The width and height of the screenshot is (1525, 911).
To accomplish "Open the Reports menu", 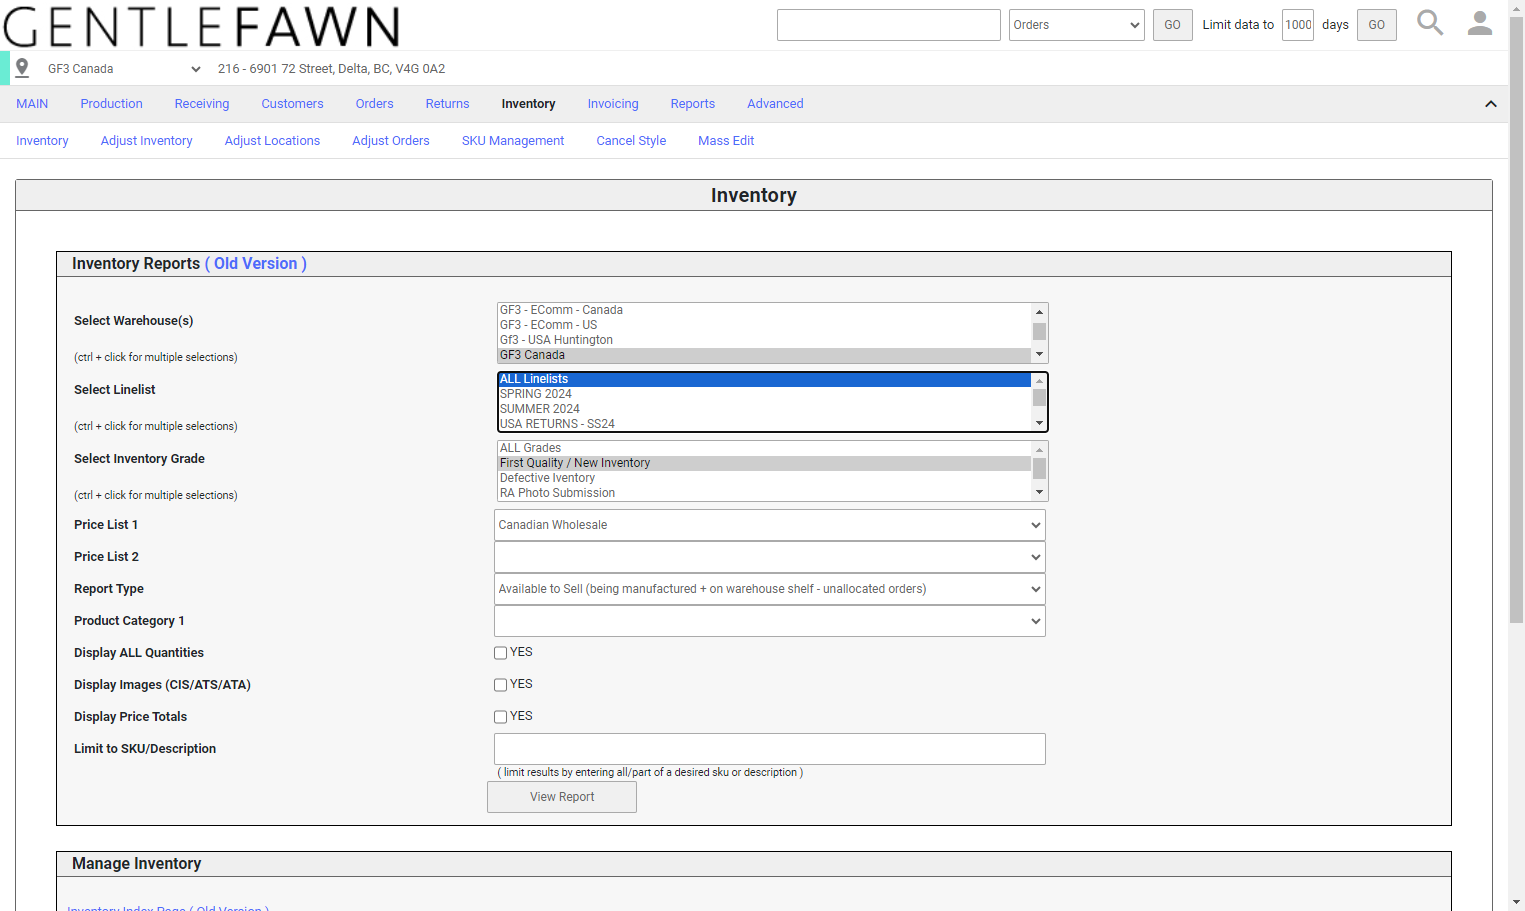I will pyautogui.click(x=693, y=104).
